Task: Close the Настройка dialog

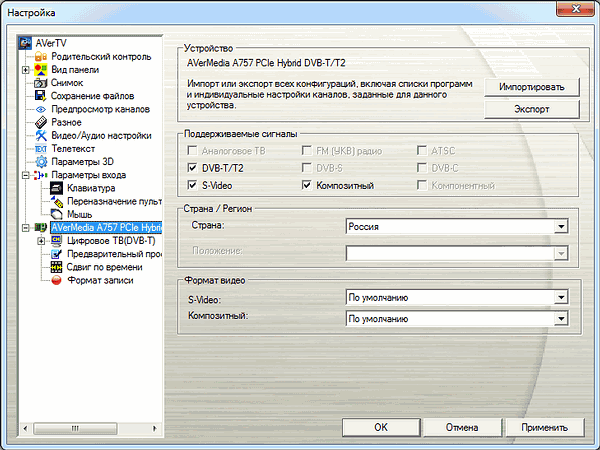Action: [576, 8]
